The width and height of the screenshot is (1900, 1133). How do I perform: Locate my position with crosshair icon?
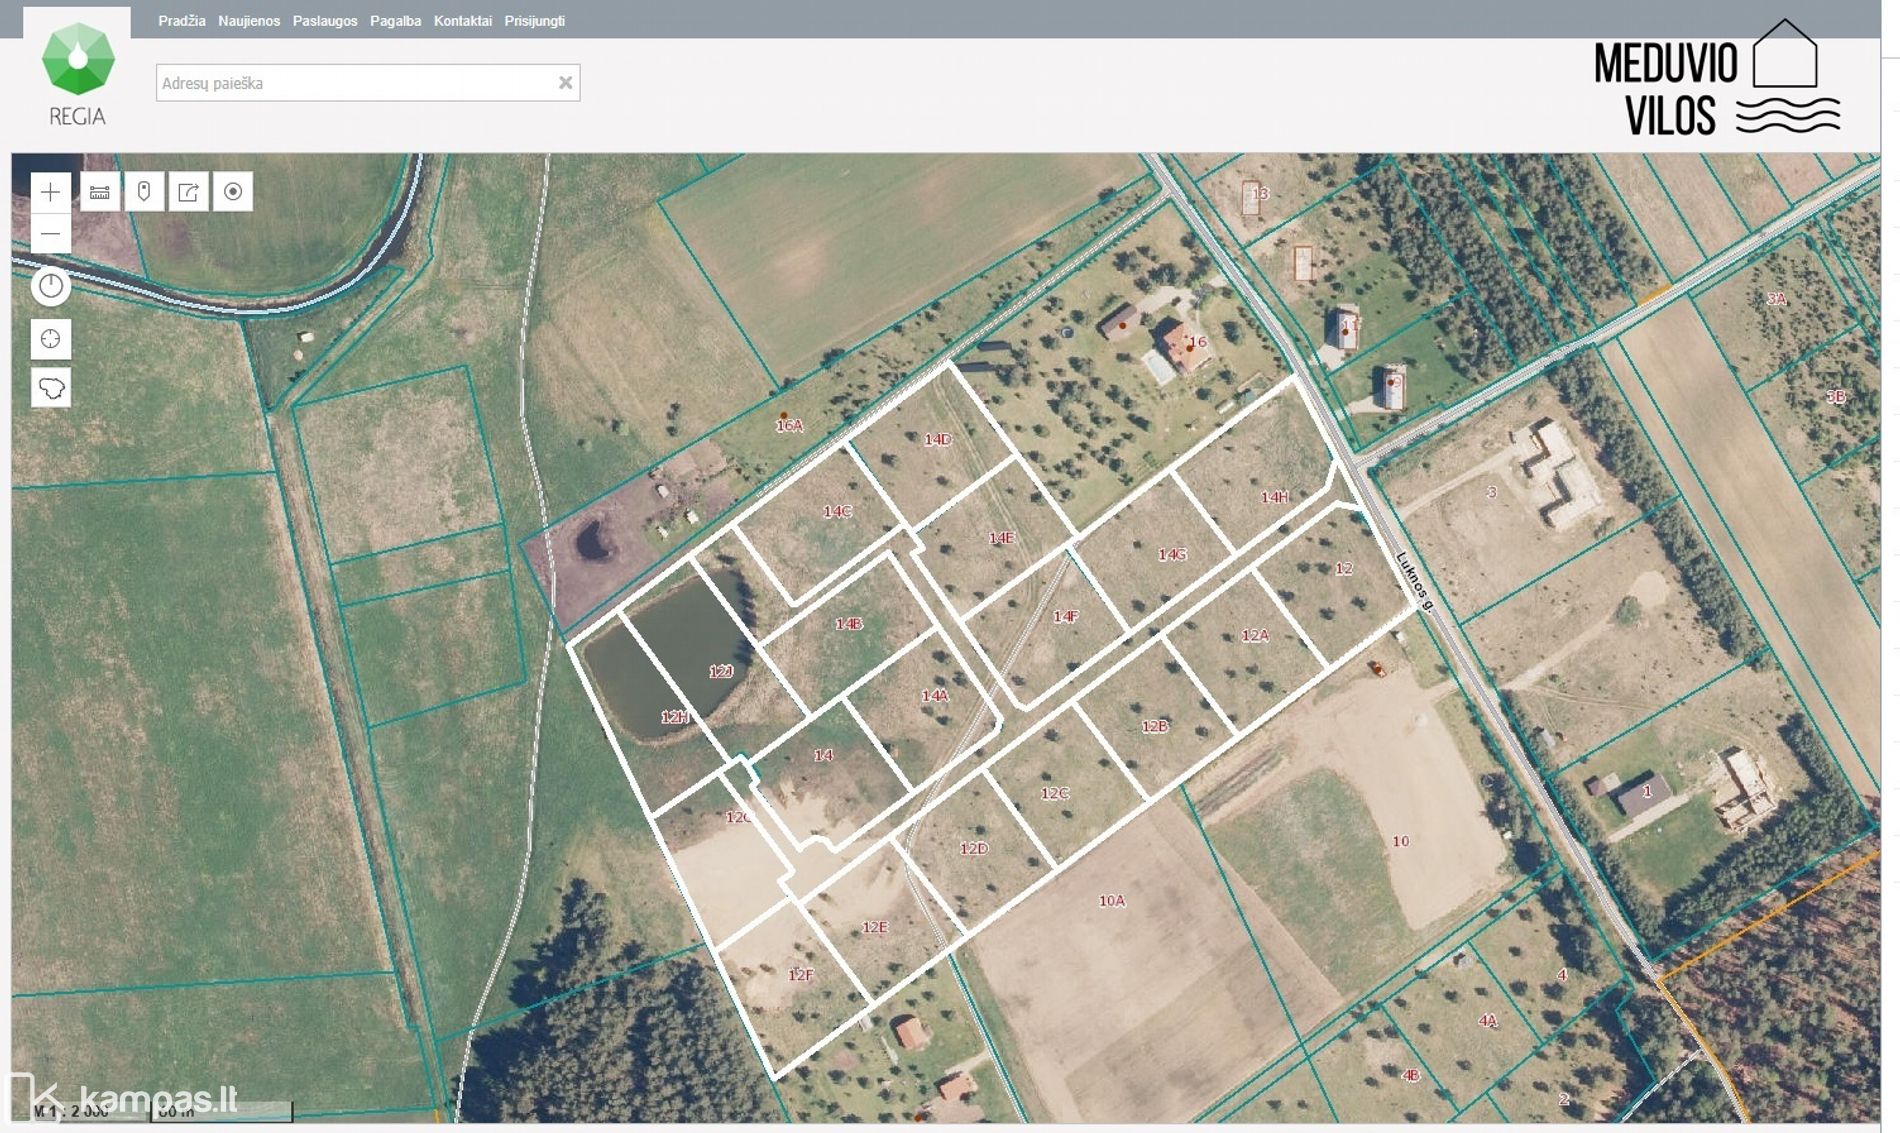(x=51, y=339)
